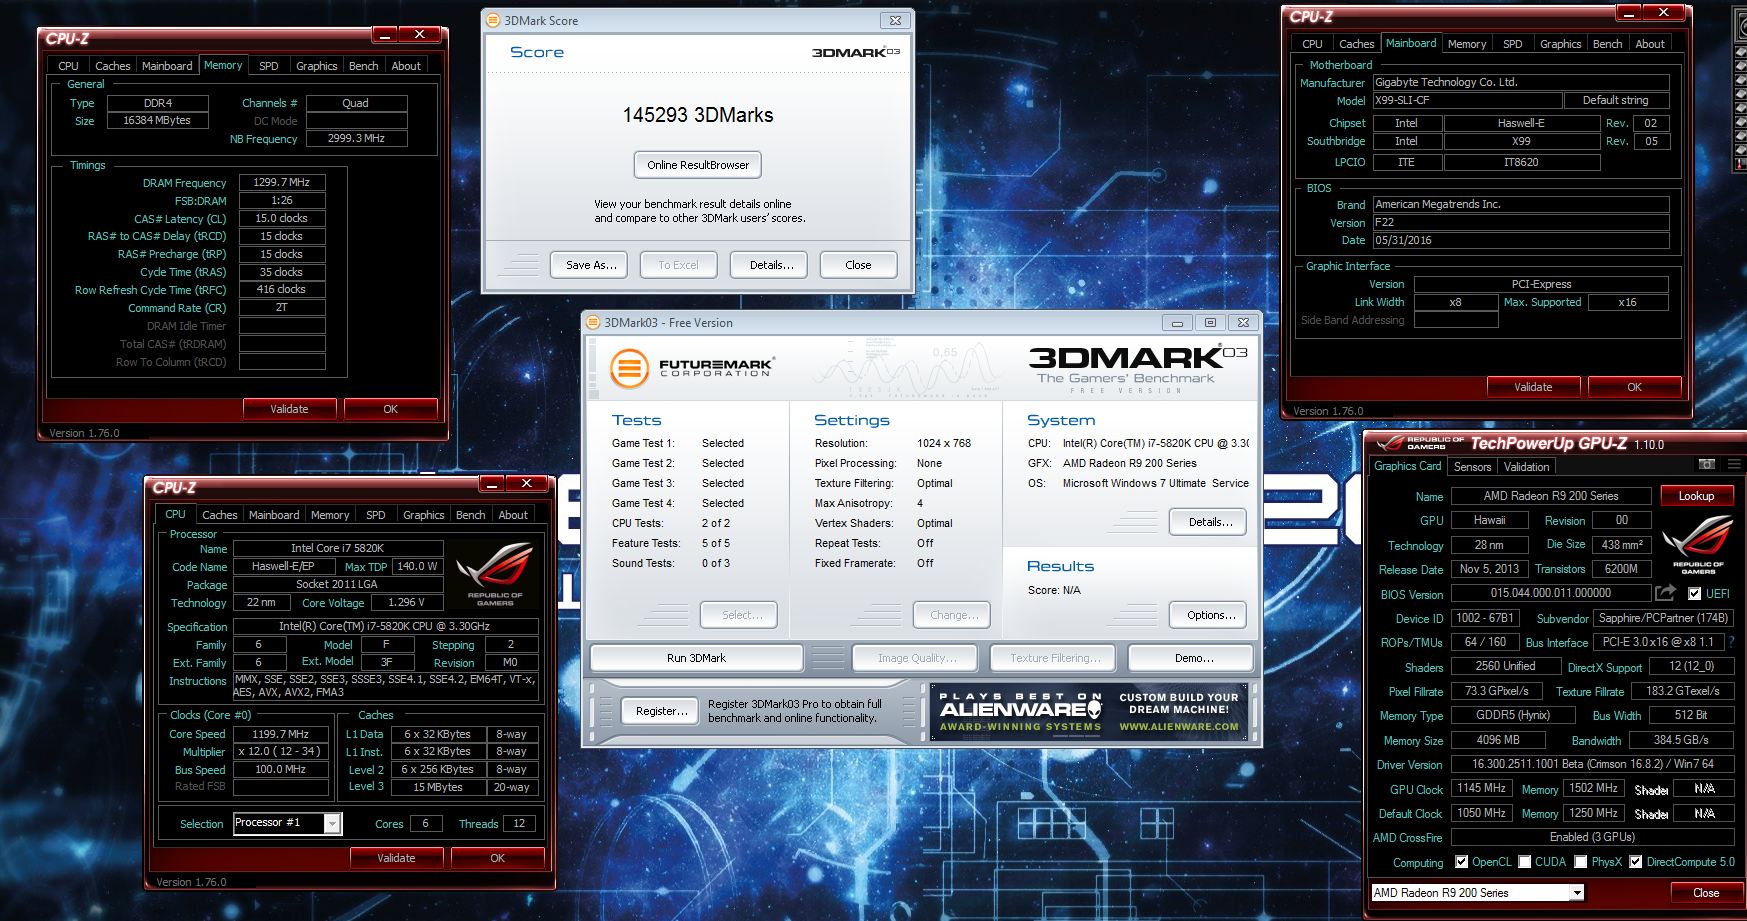Toggle the DirectCompute 5.0 checkbox
The width and height of the screenshot is (1747, 921).
tap(1636, 862)
